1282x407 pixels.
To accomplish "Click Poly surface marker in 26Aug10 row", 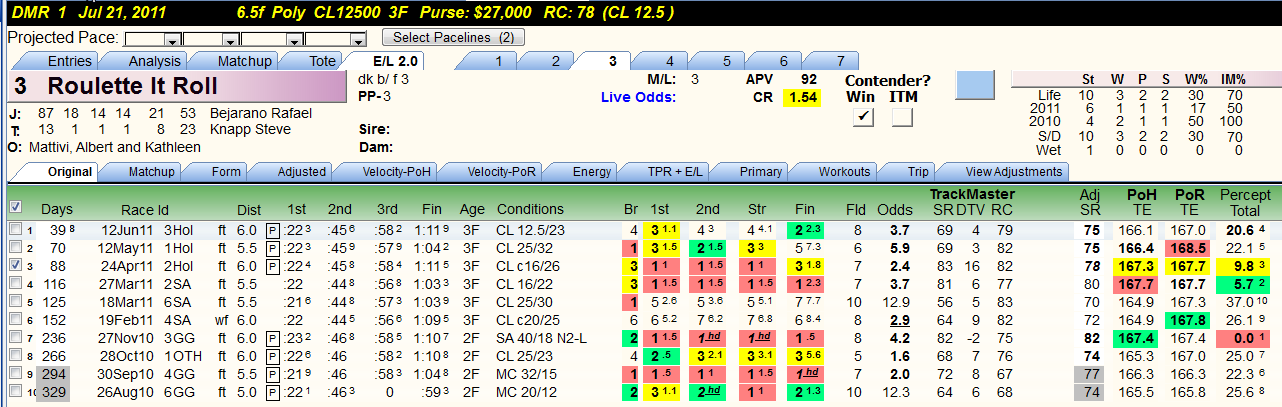I will 272,392.
